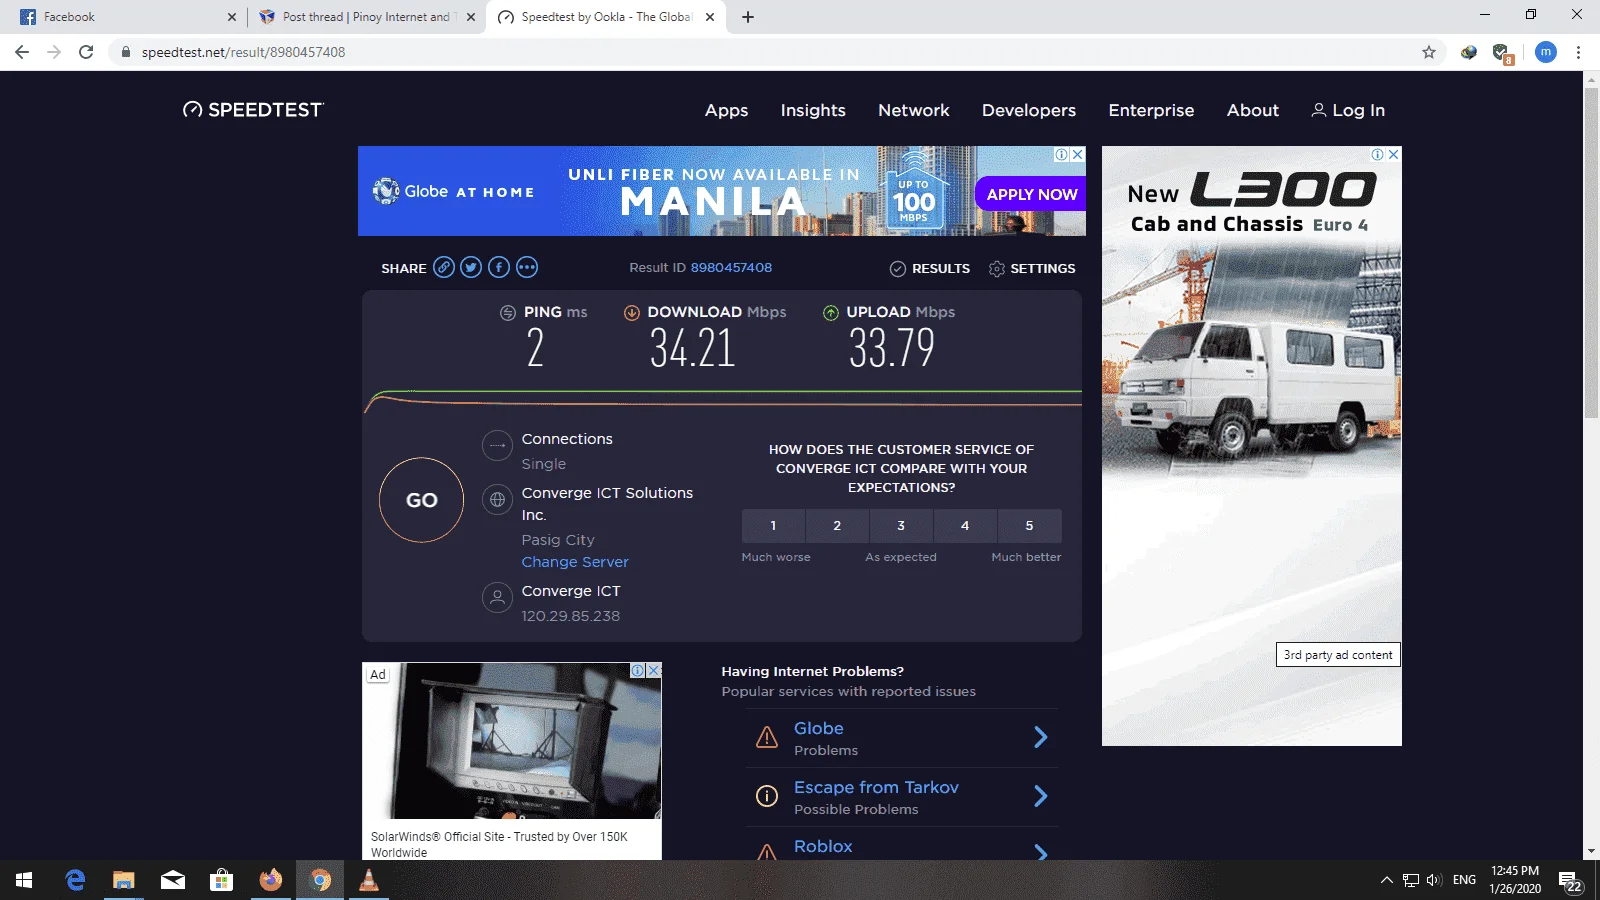Open Speedtest Settings

(x=1032, y=268)
